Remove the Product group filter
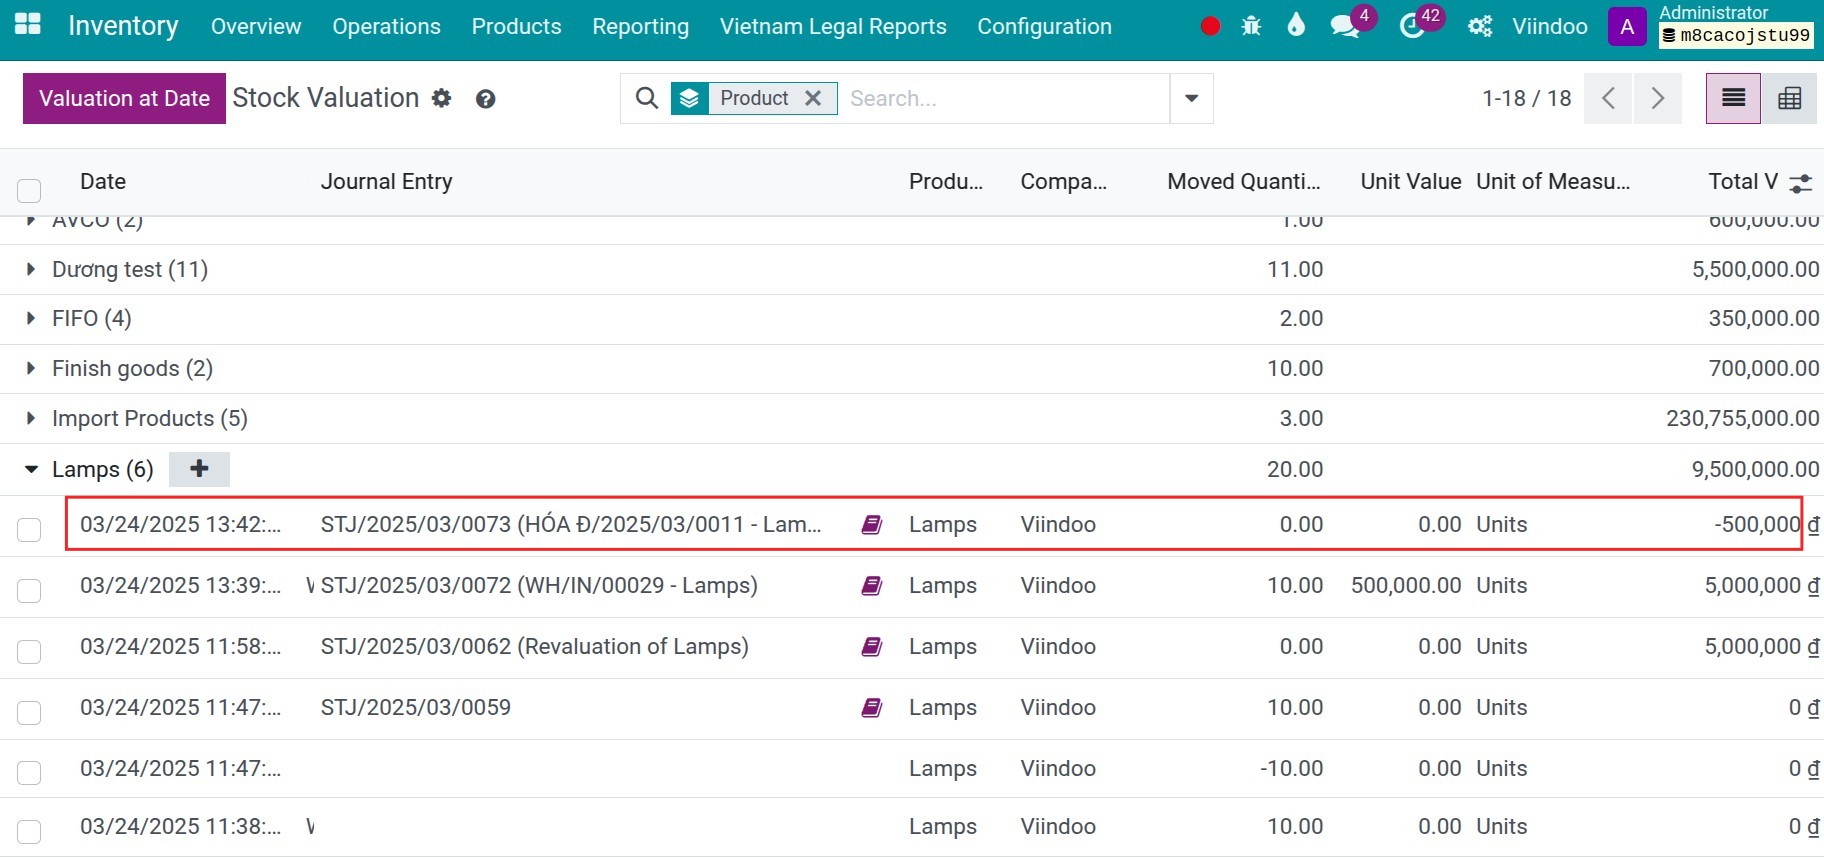 [813, 98]
